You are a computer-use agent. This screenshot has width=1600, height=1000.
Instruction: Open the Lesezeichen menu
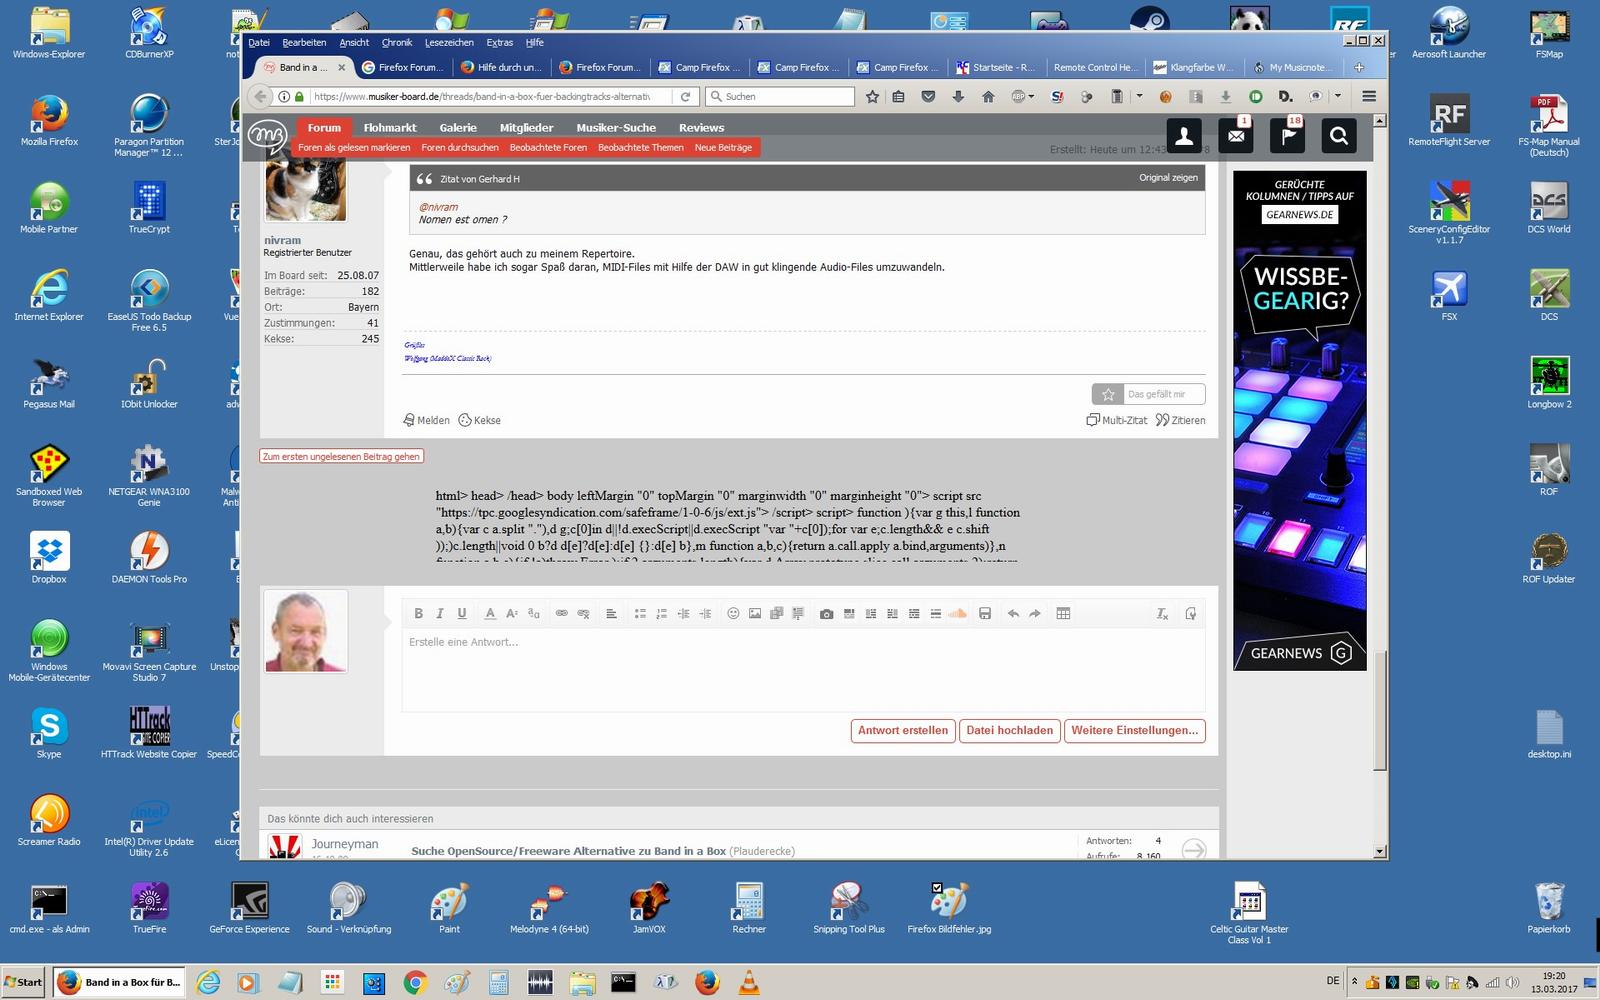tap(449, 43)
